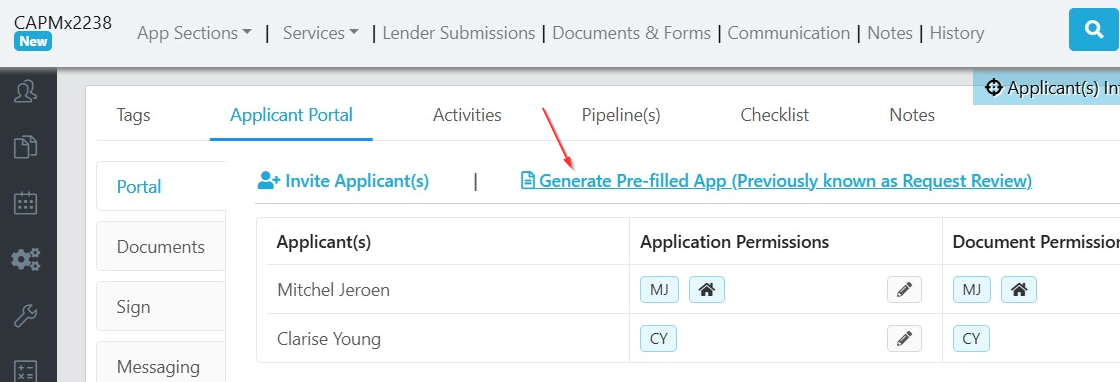Switch to the Checklist tab
The width and height of the screenshot is (1120, 382).
(x=774, y=115)
